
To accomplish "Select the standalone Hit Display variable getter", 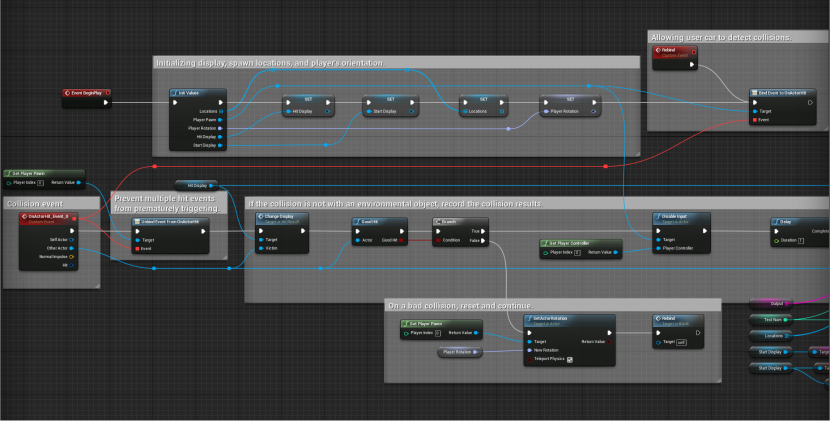I will (x=196, y=185).
